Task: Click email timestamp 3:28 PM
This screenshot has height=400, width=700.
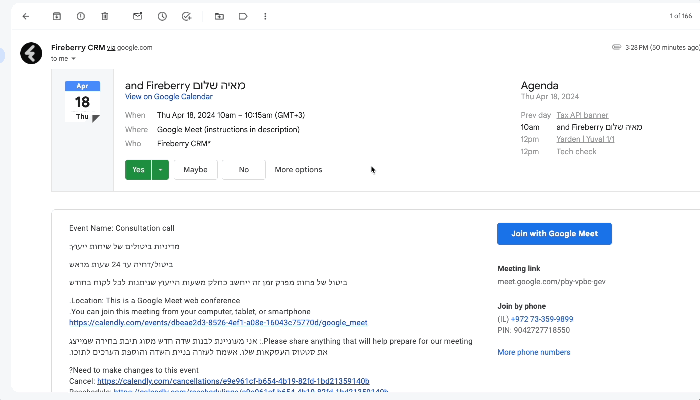Action: coord(662,47)
